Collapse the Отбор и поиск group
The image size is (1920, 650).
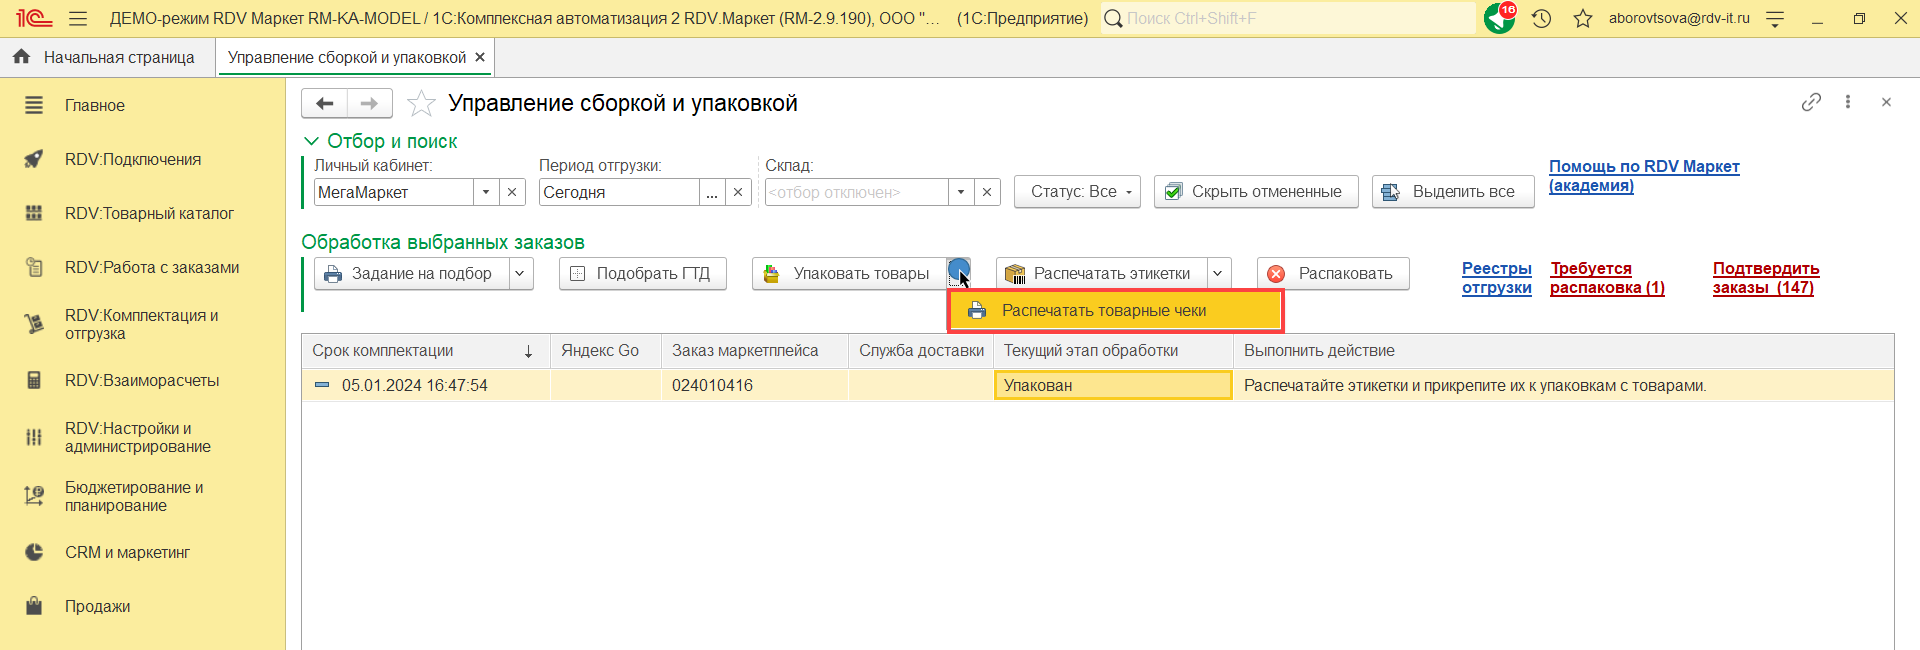point(311,141)
